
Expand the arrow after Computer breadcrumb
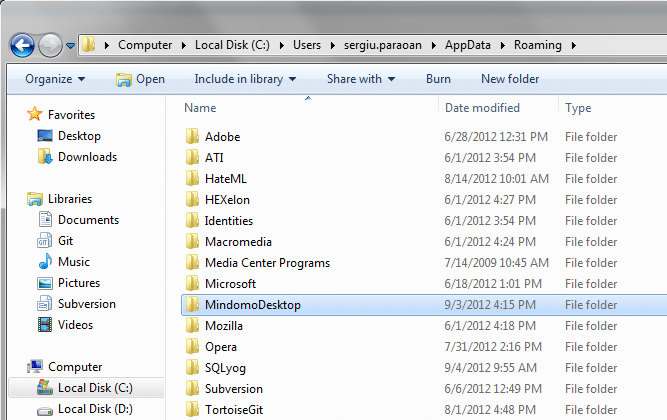(x=184, y=45)
